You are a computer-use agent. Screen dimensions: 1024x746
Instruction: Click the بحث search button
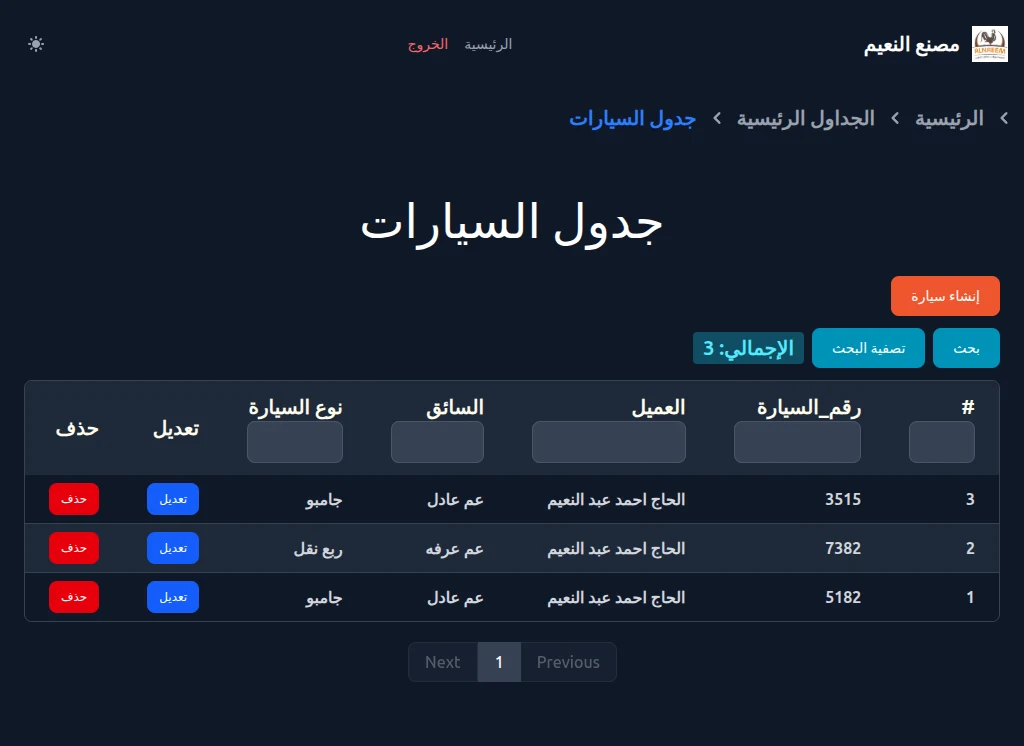tap(966, 348)
